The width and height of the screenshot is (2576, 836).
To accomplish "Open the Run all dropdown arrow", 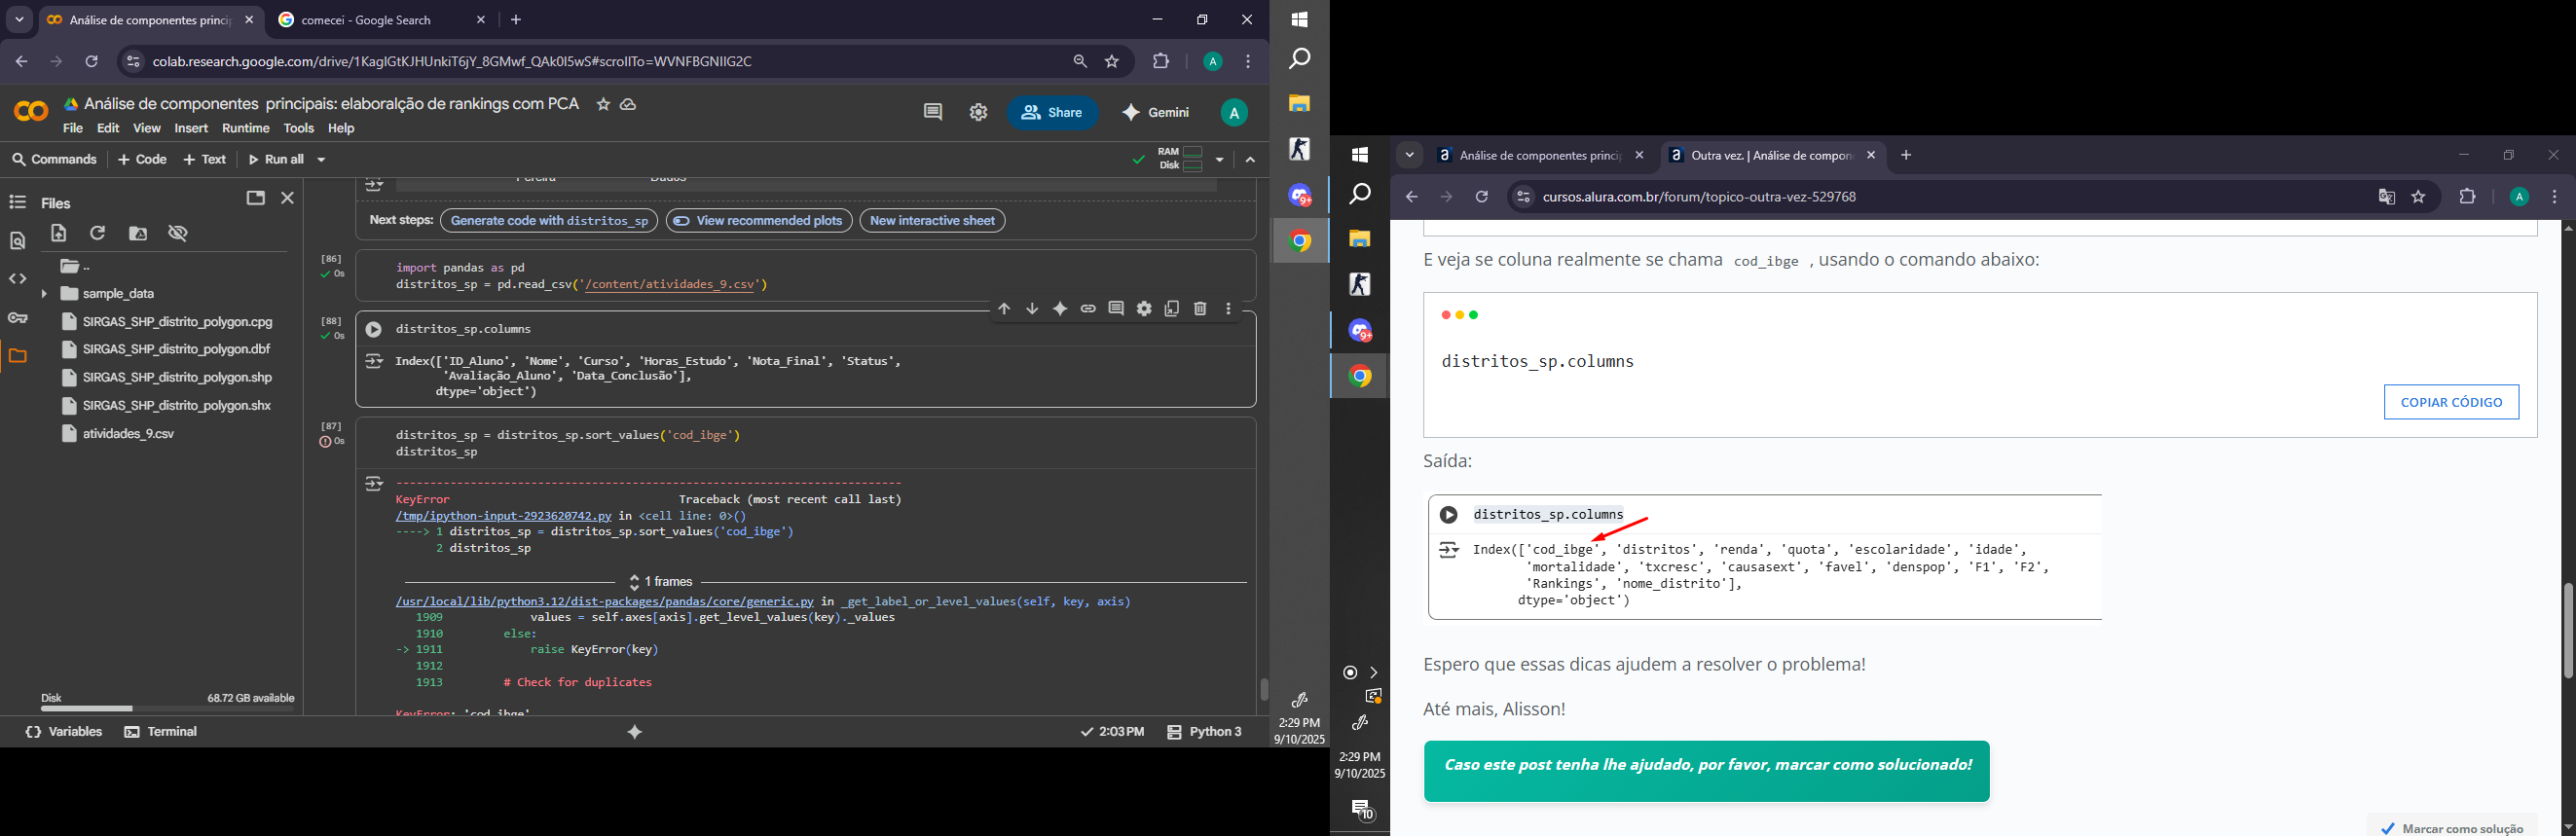I will click(322, 160).
